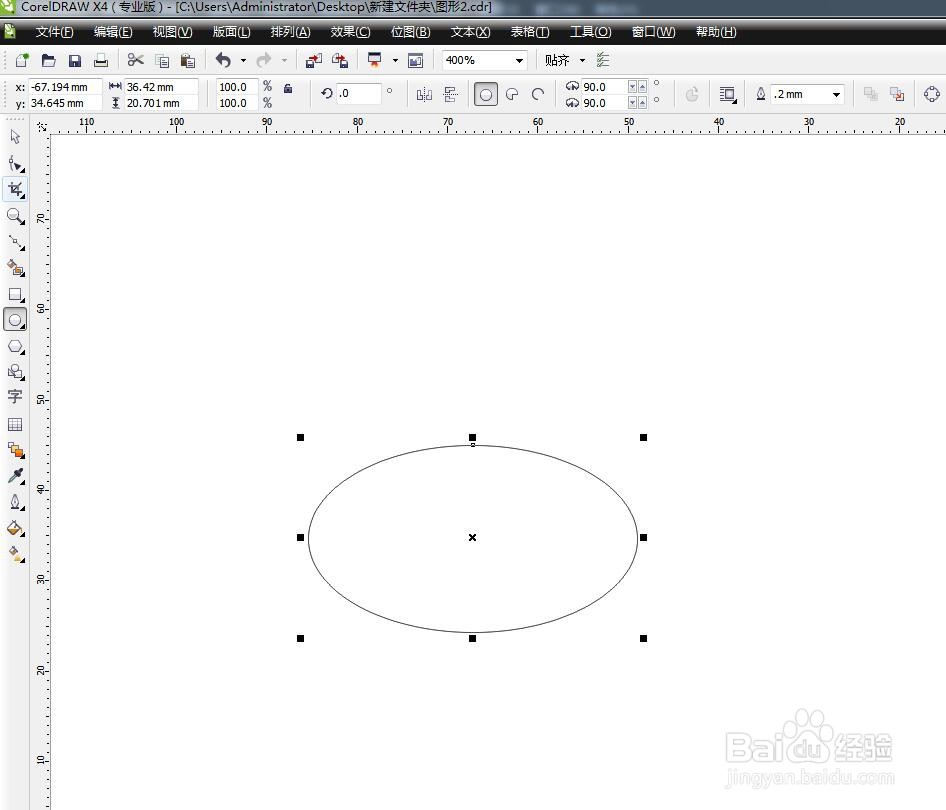This screenshot has width=946, height=810.
Task: Expand application launcher dropdown arrow
Action: 395,60
